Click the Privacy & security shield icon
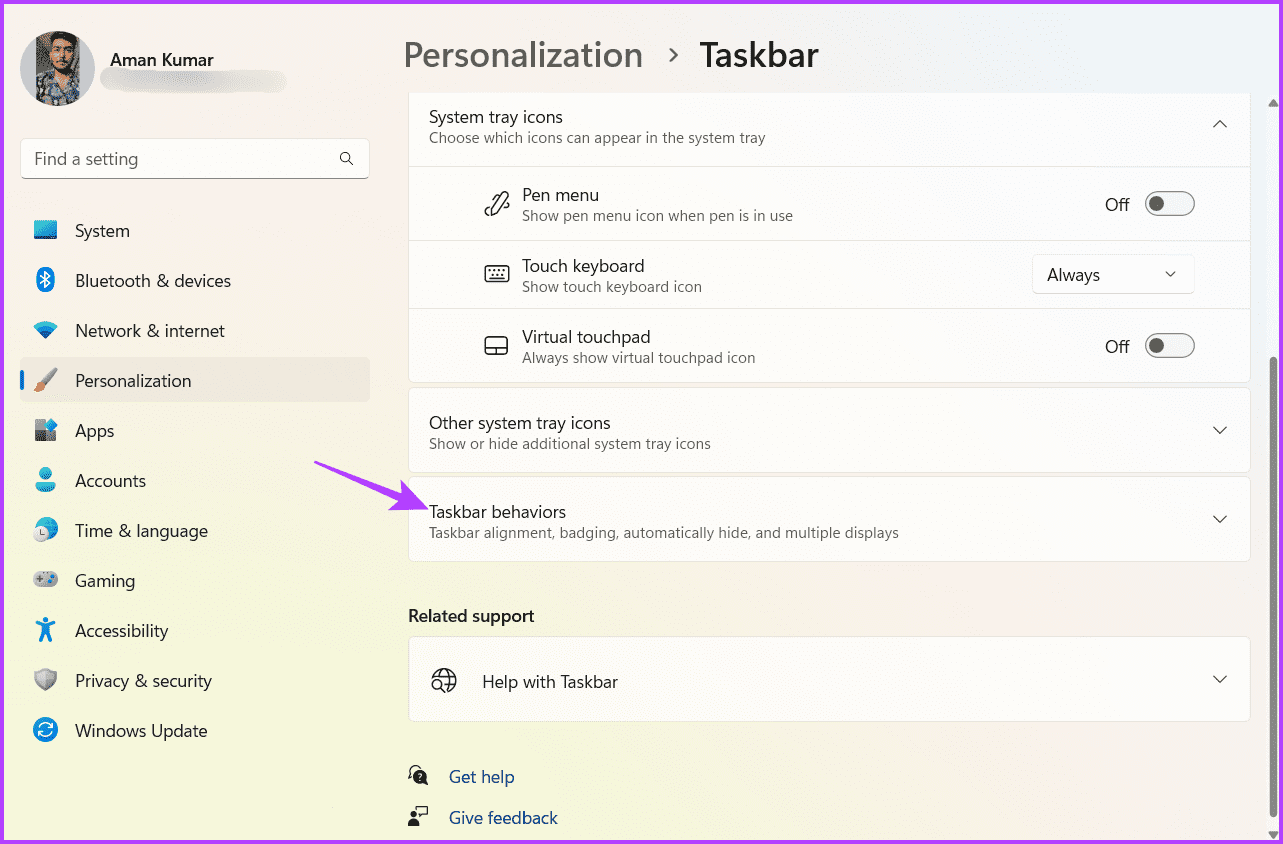 pyautogui.click(x=45, y=681)
